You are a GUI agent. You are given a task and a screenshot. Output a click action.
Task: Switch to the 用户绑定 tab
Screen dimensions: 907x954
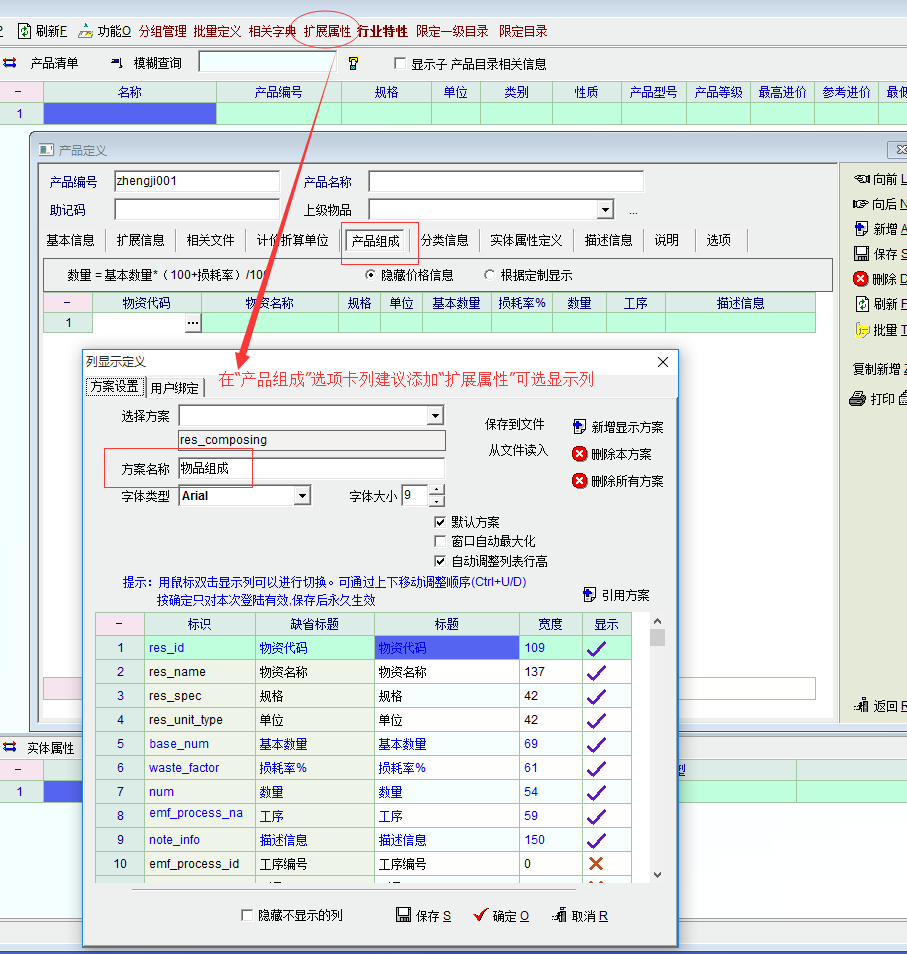pos(175,388)
